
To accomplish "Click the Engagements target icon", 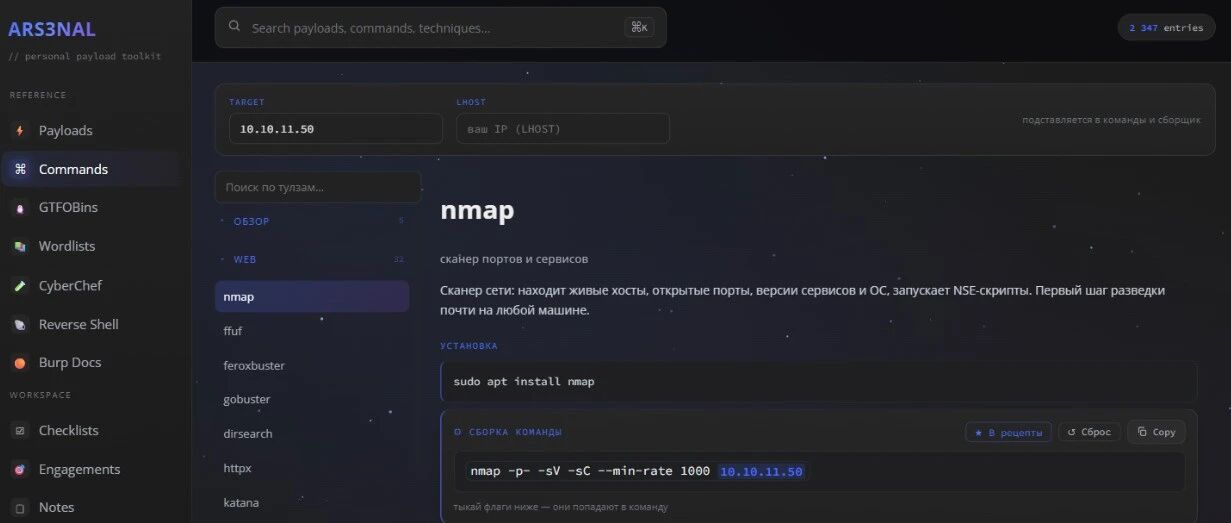I will click(x=20, y=470).
